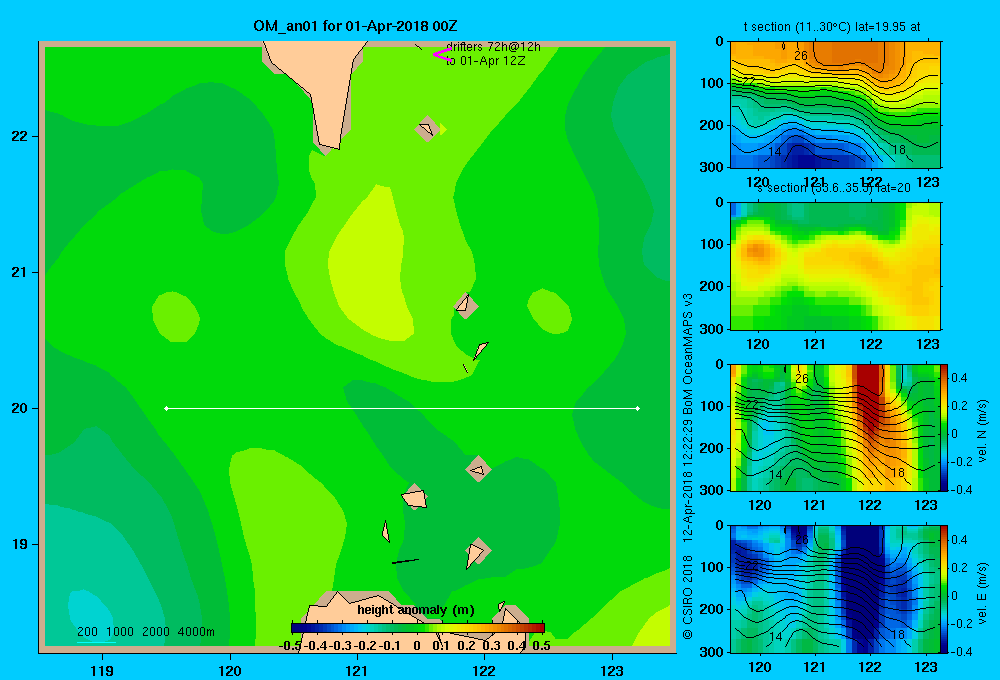Click the 'vel. E (m/s)' color scale
This screenshot has height=680, width=1000.
pos(945,589)
